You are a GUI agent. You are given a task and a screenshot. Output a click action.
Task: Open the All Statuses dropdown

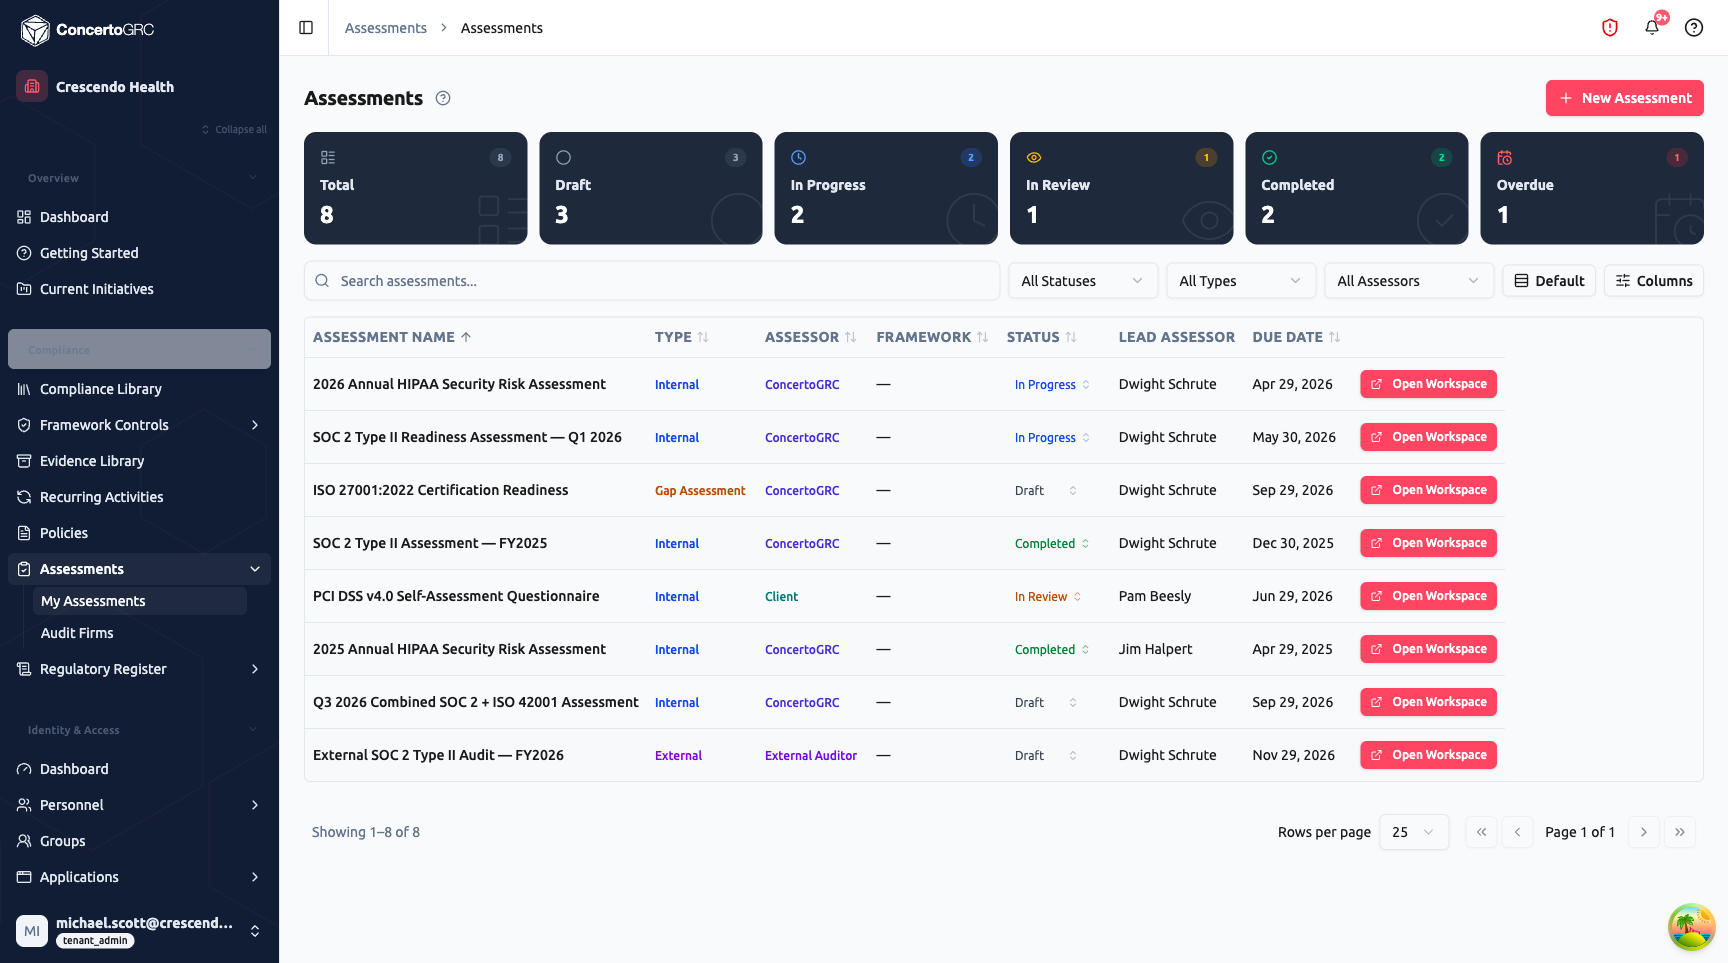click(1083, 281)
